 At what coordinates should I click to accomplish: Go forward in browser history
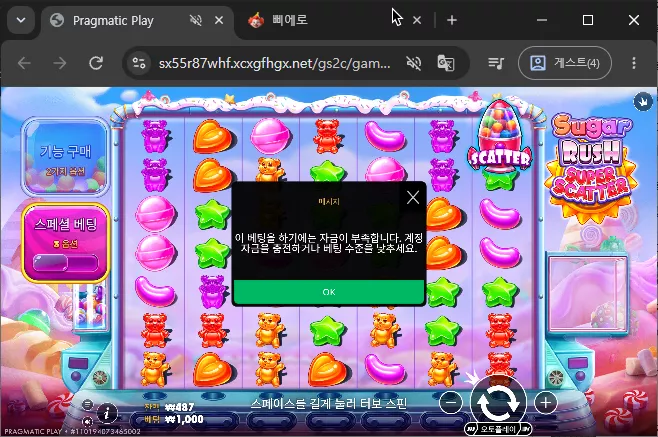click(60, 63)
